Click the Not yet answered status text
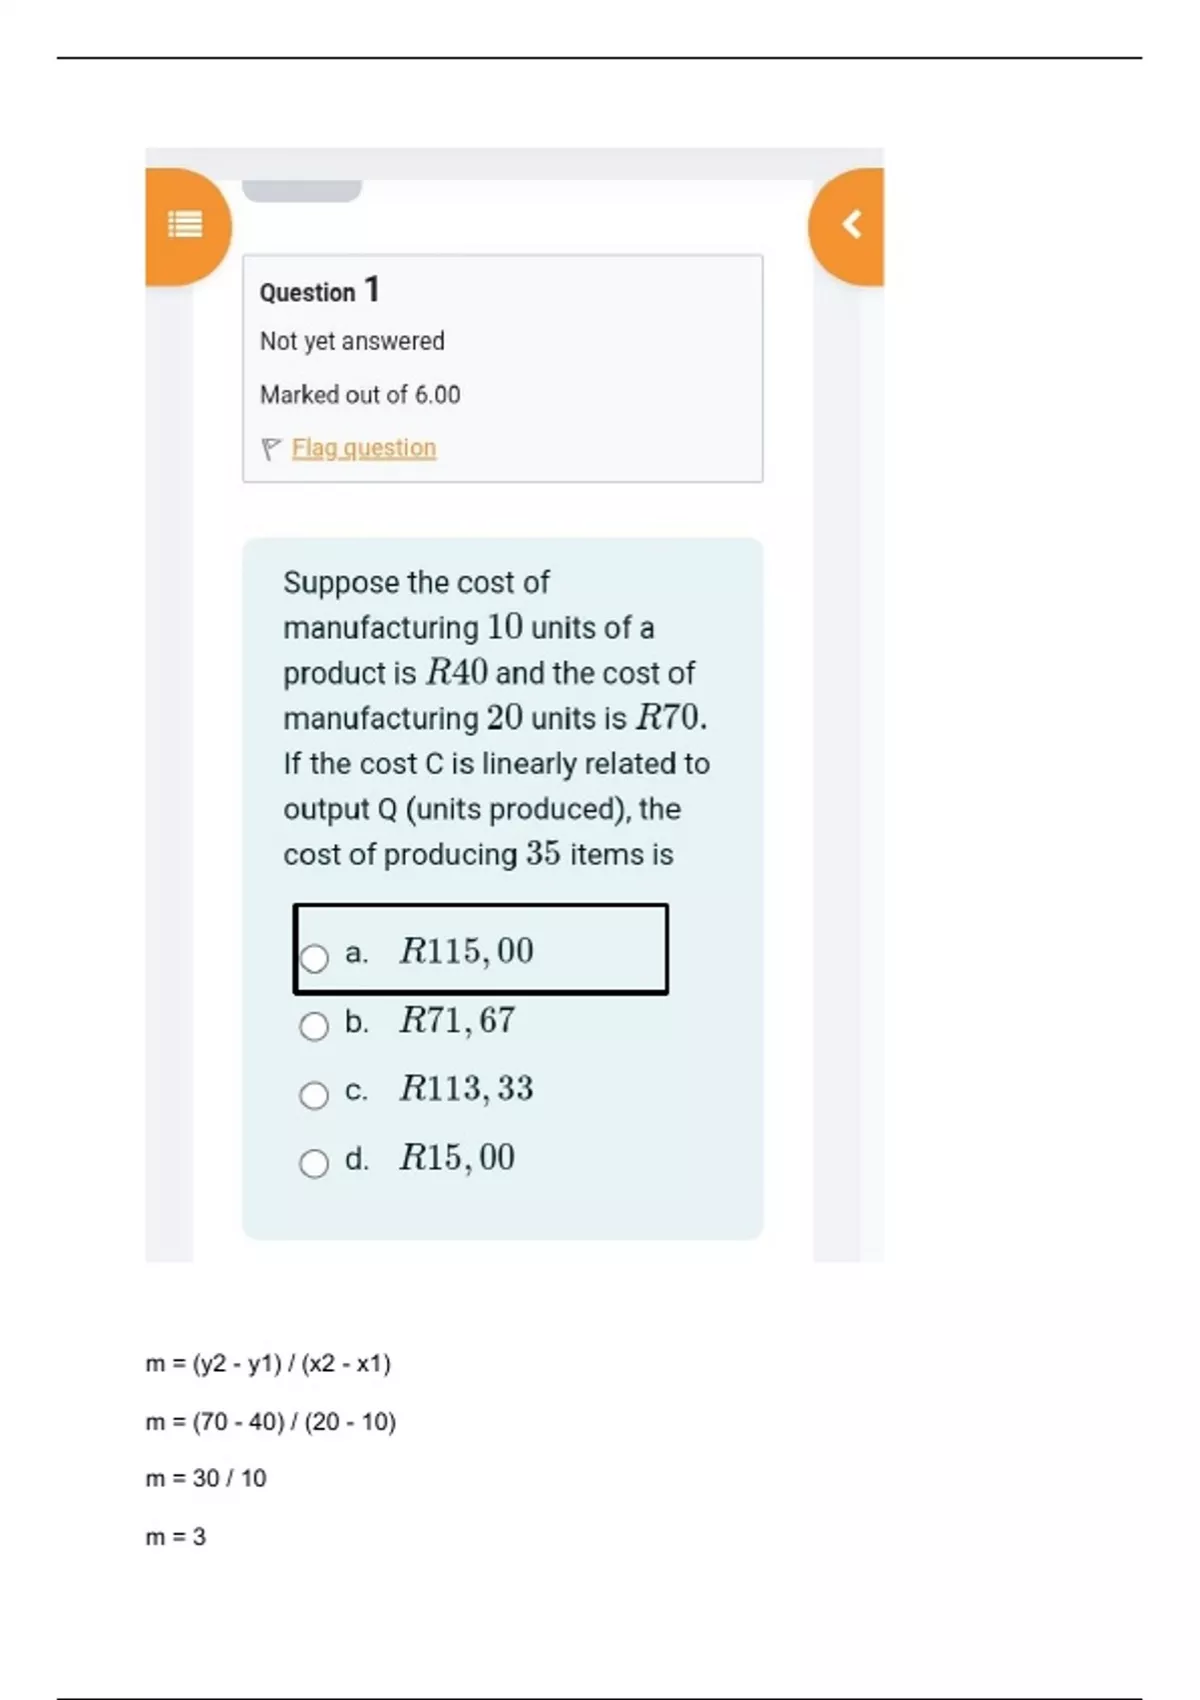The image size is (1200, 1700). pyautogui.click(x=352, y=341)
